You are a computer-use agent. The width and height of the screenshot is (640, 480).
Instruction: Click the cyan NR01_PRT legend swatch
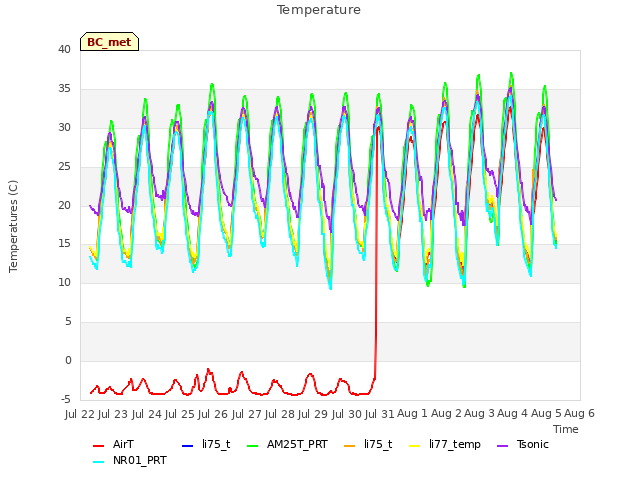98,461
